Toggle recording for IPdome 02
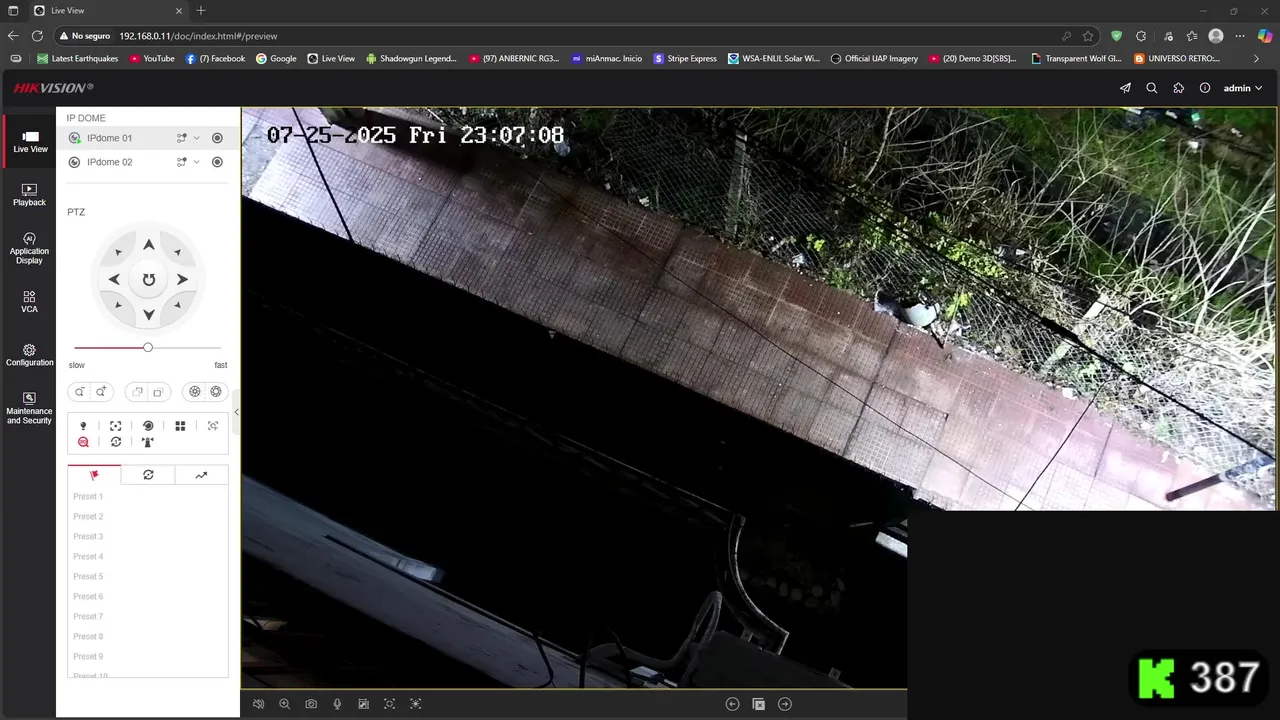 (217, 162)
